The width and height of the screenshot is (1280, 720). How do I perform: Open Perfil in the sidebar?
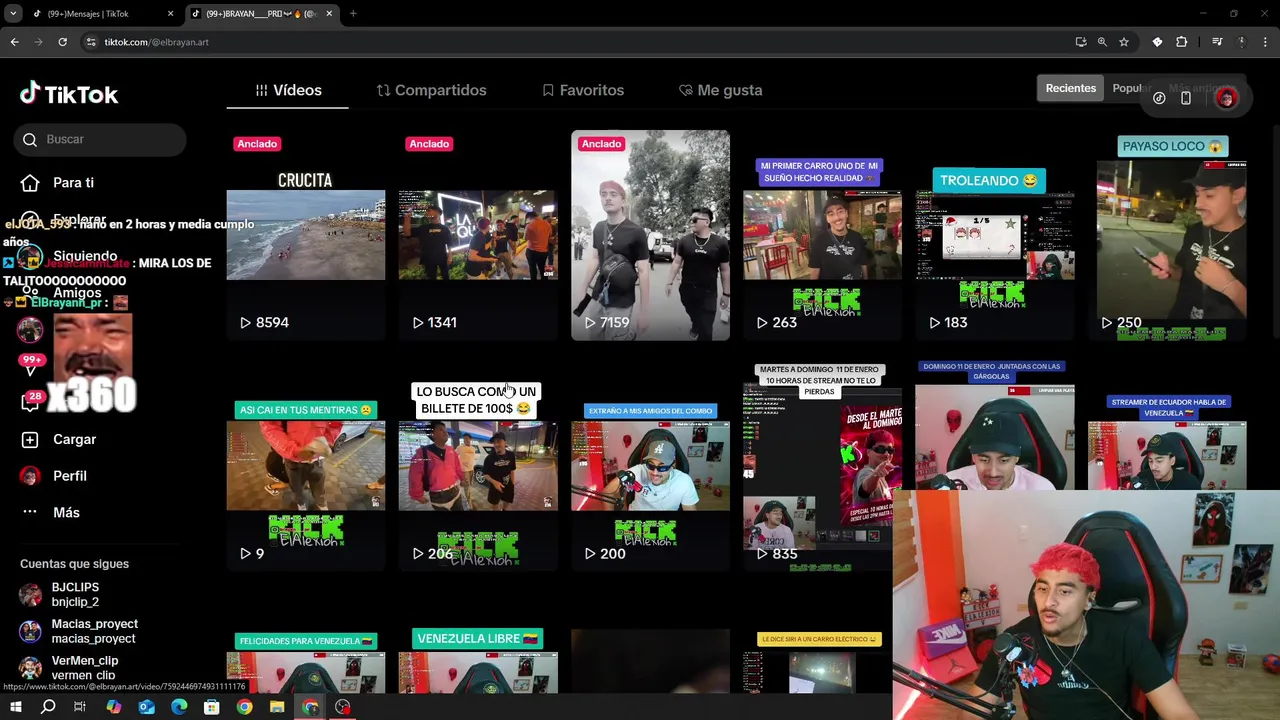click(x=55, y=476)
